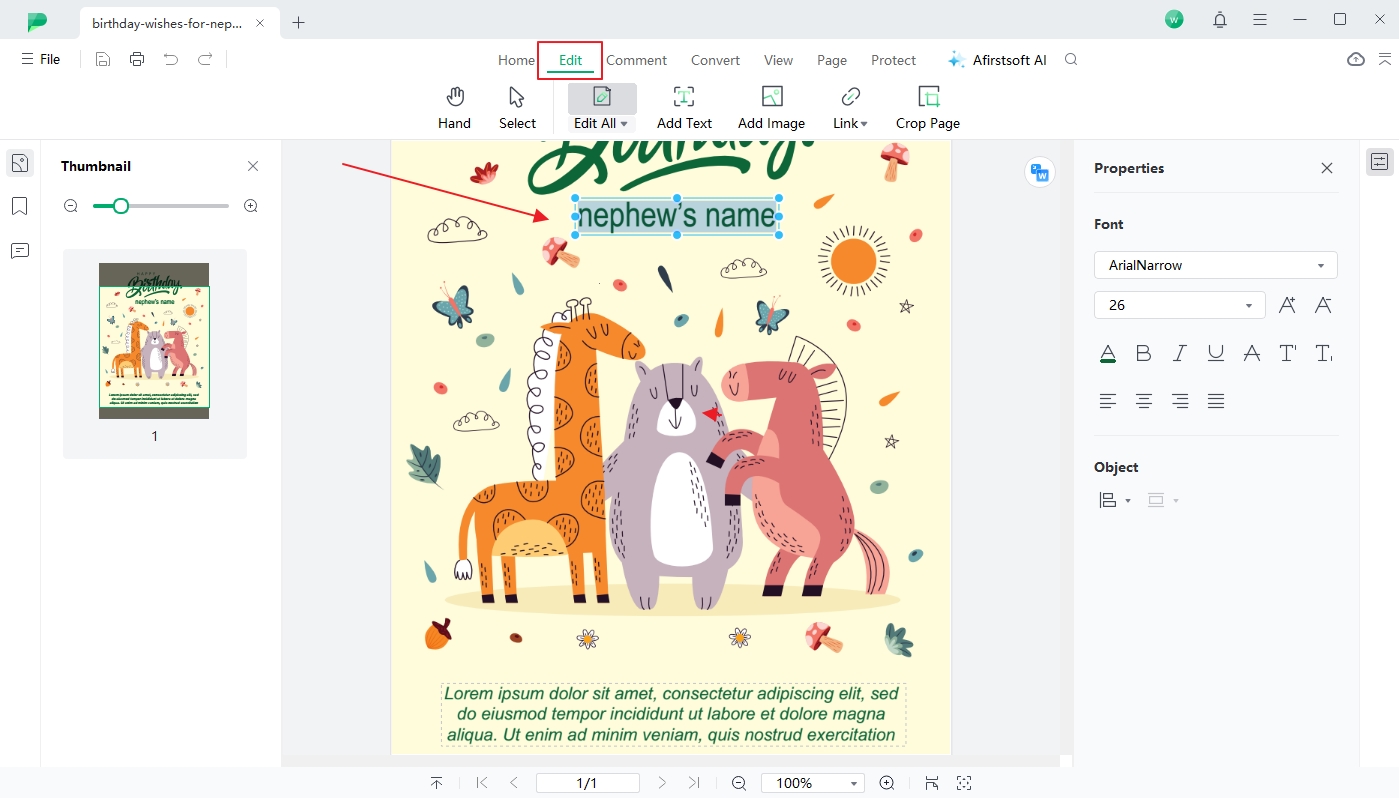Screen dimensions: 1399x798
Task: Jump to top with the up arrow icon
Action: pyautogui.click(x=437, y=783)
